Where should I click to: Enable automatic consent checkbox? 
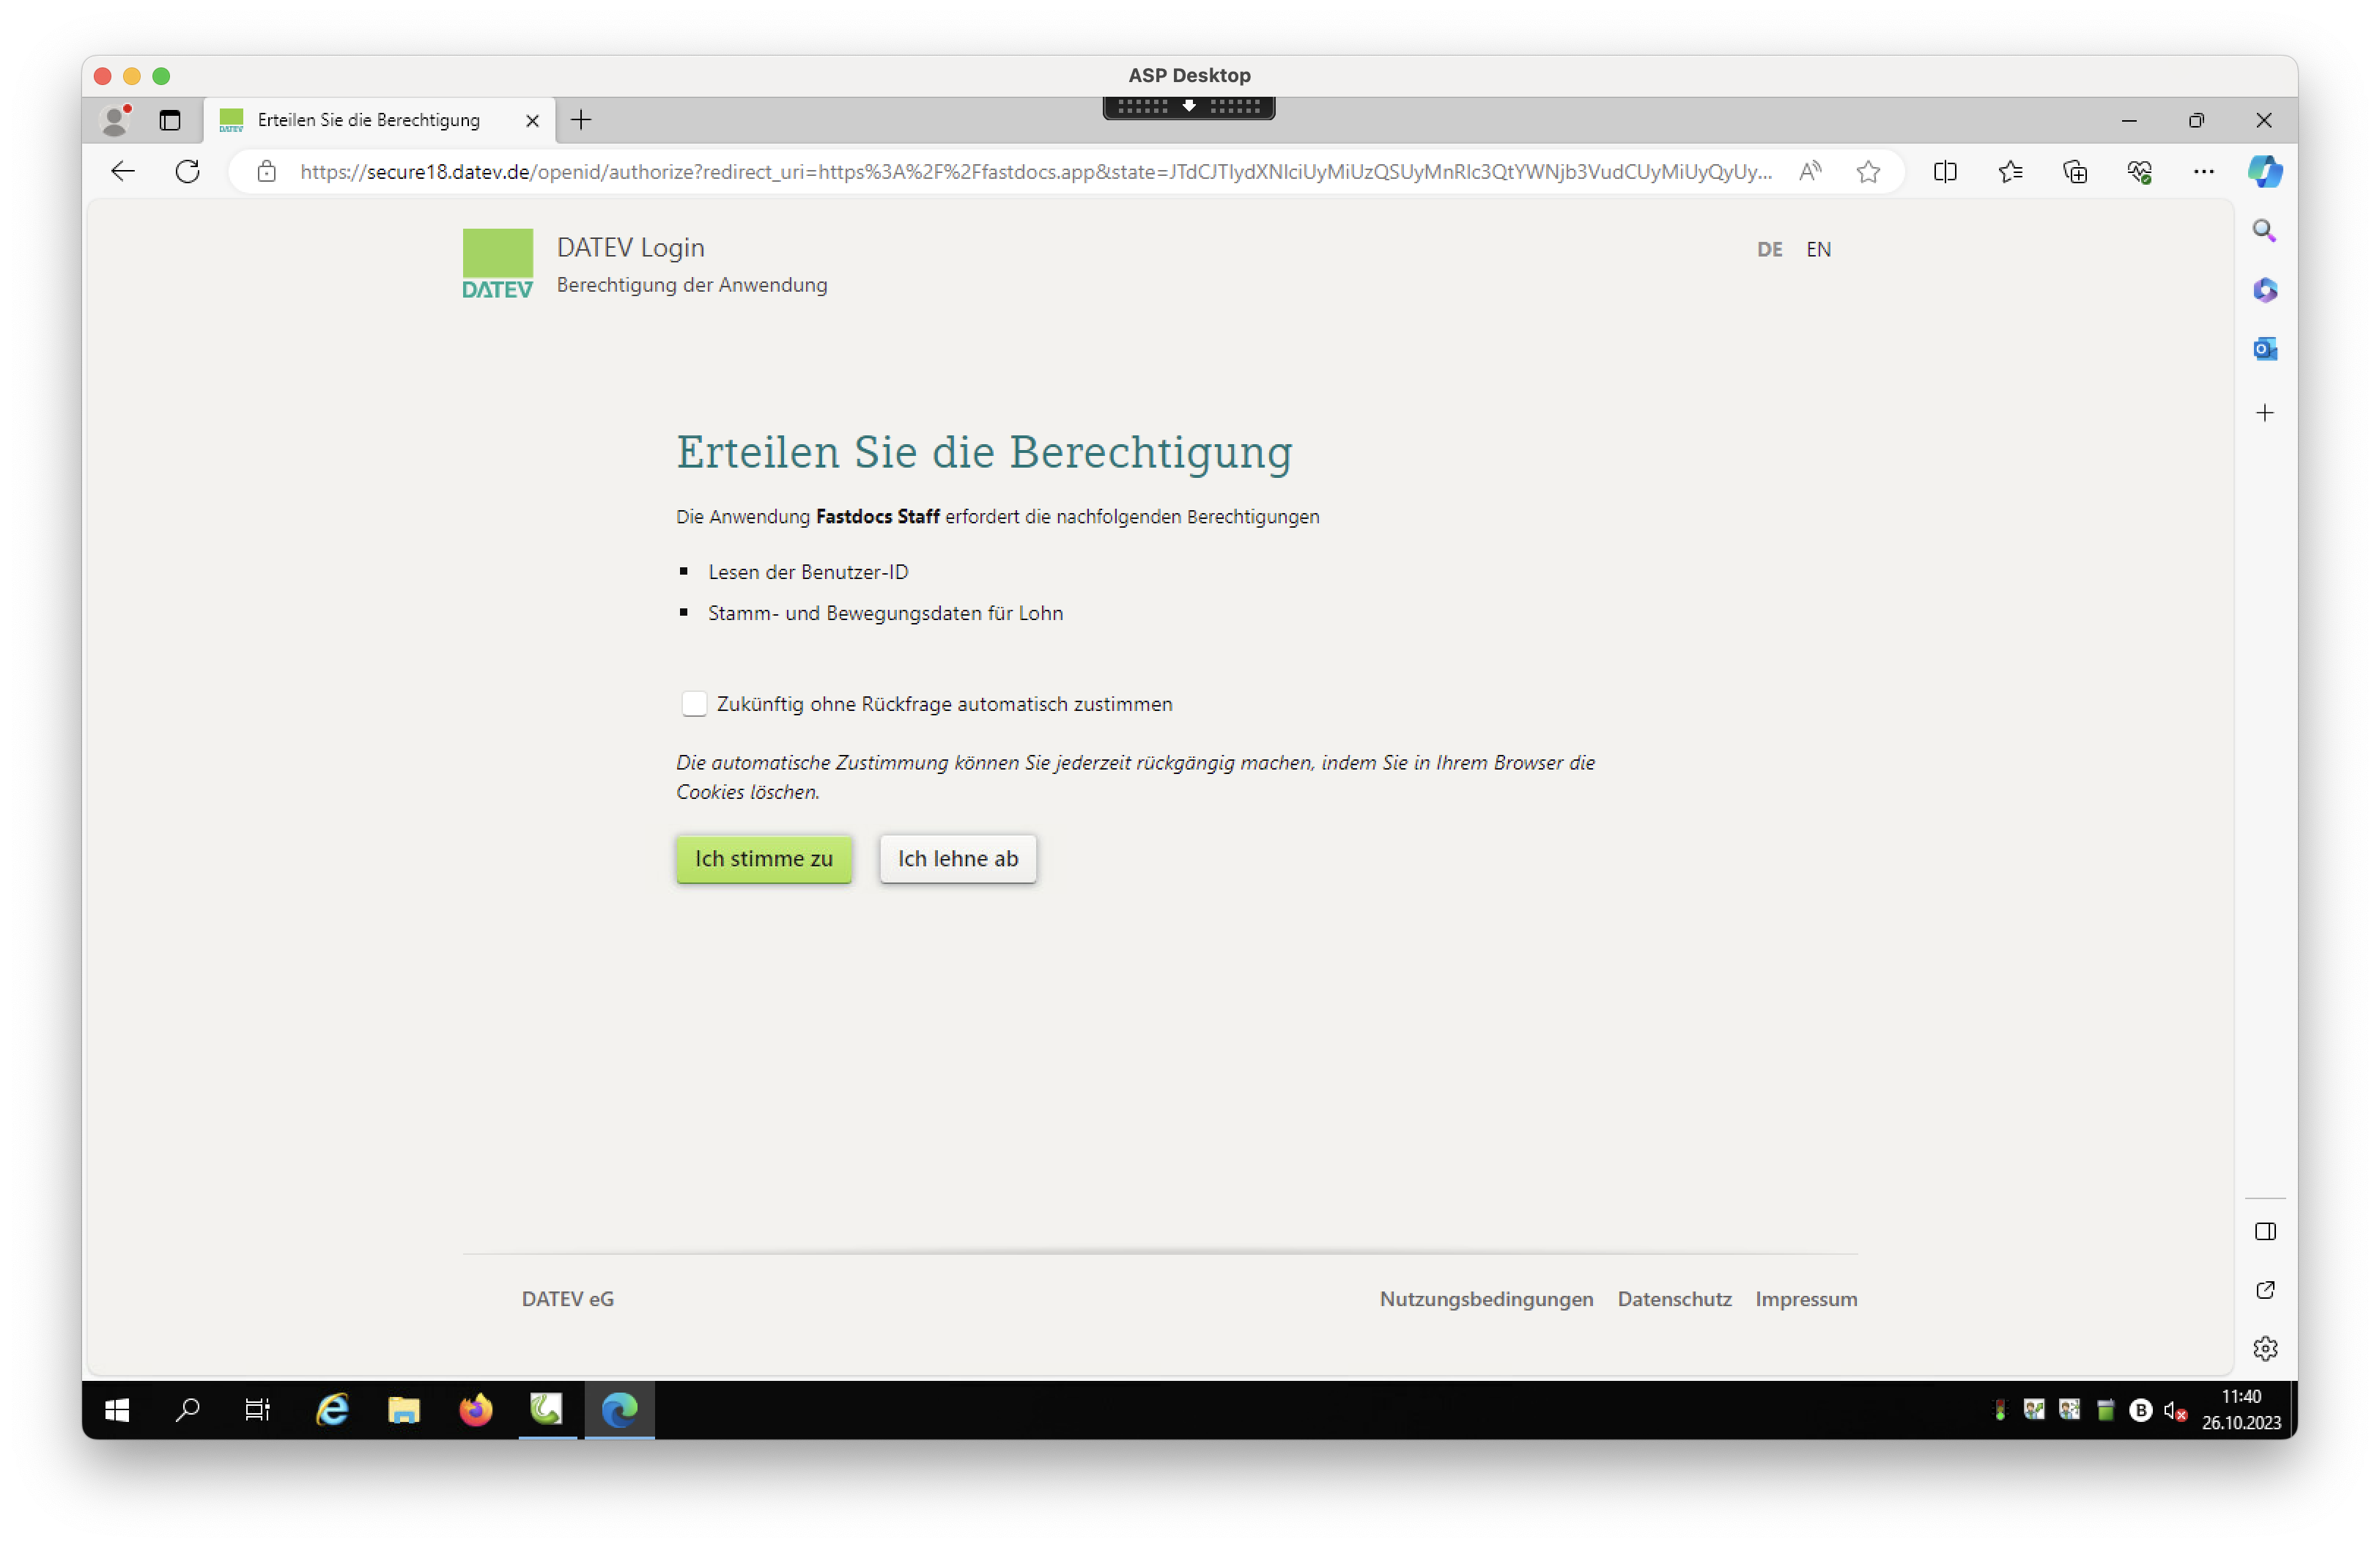point(694,704)
